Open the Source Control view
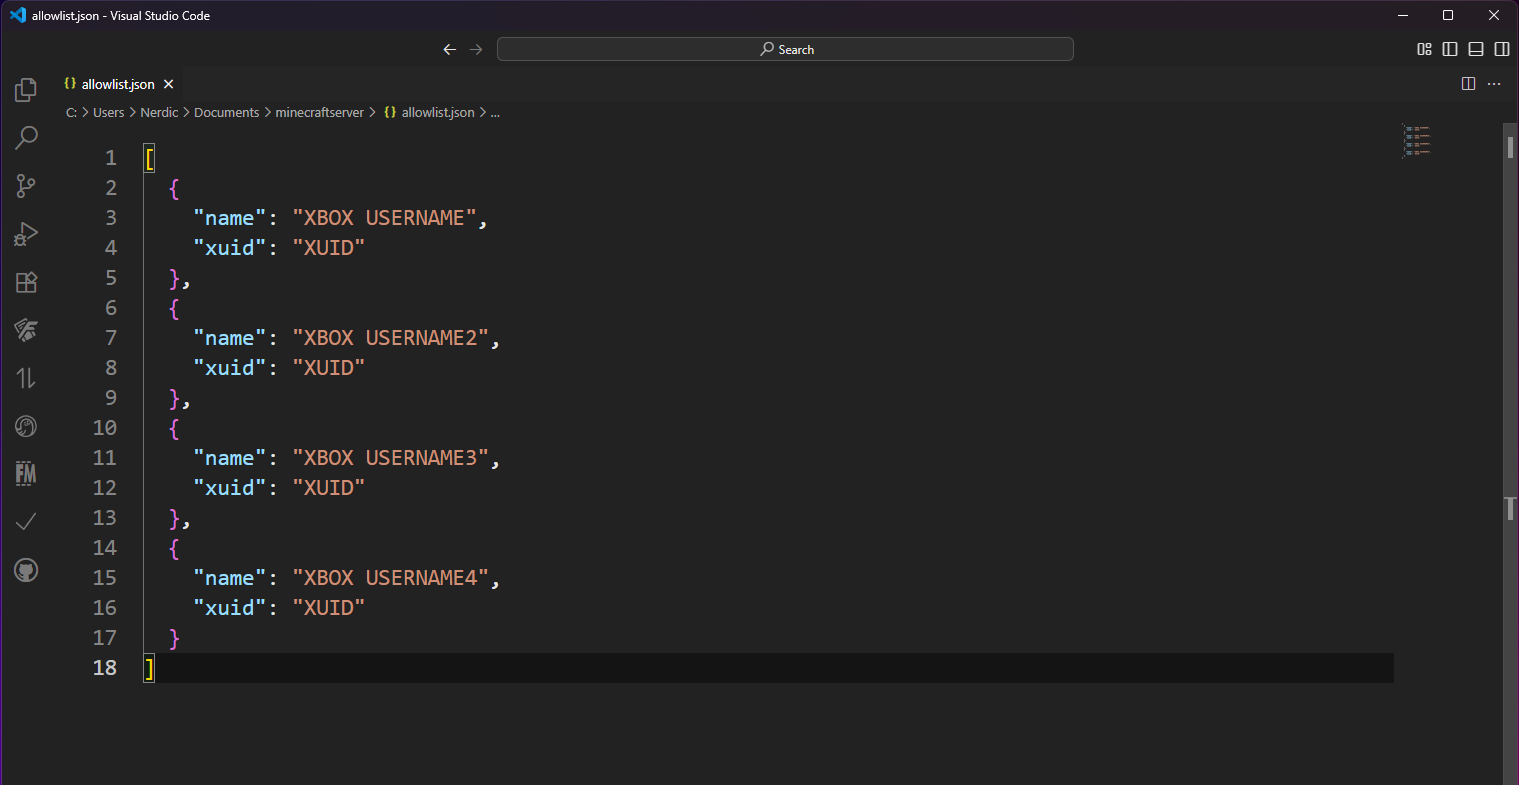The image size is (1519, 785). 26,186
